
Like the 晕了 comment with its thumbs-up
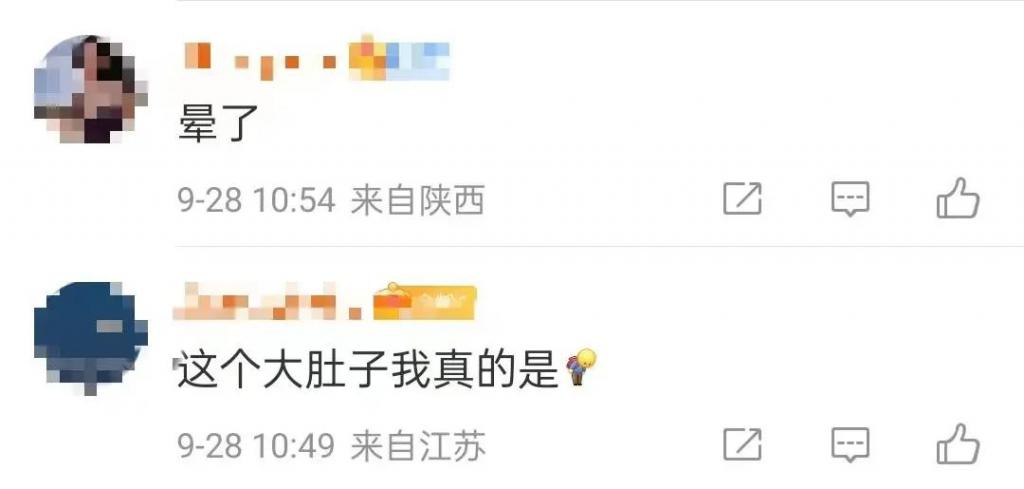click(958, 198)
